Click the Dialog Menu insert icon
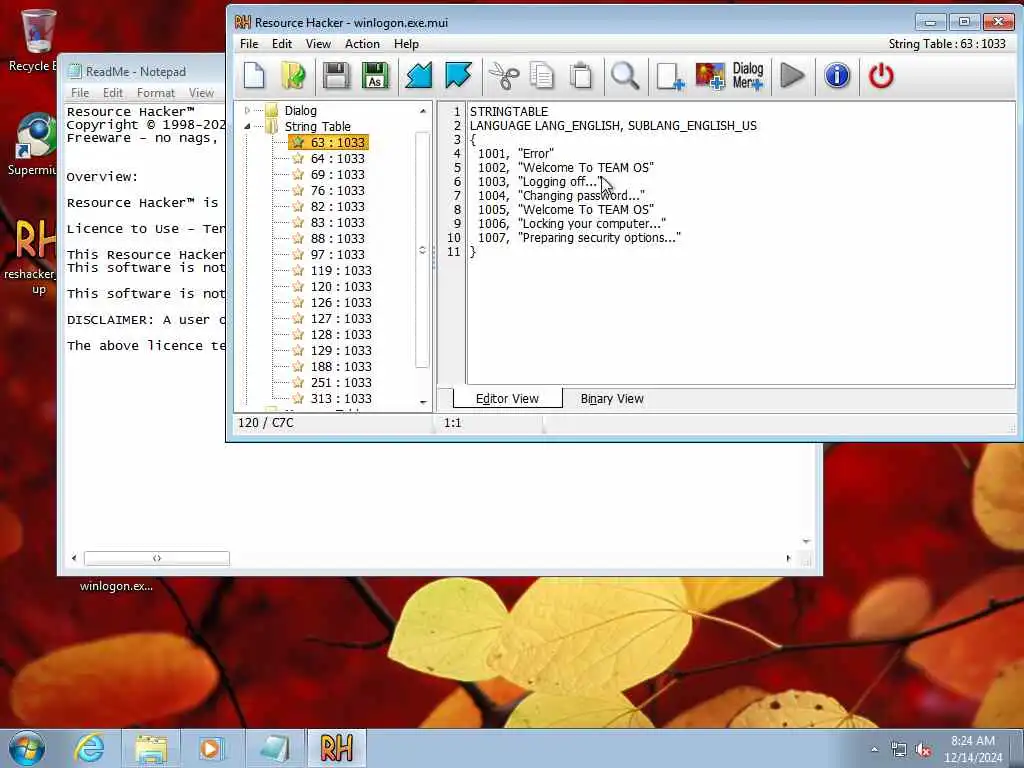1024x768 pixels. click(748, 76)
